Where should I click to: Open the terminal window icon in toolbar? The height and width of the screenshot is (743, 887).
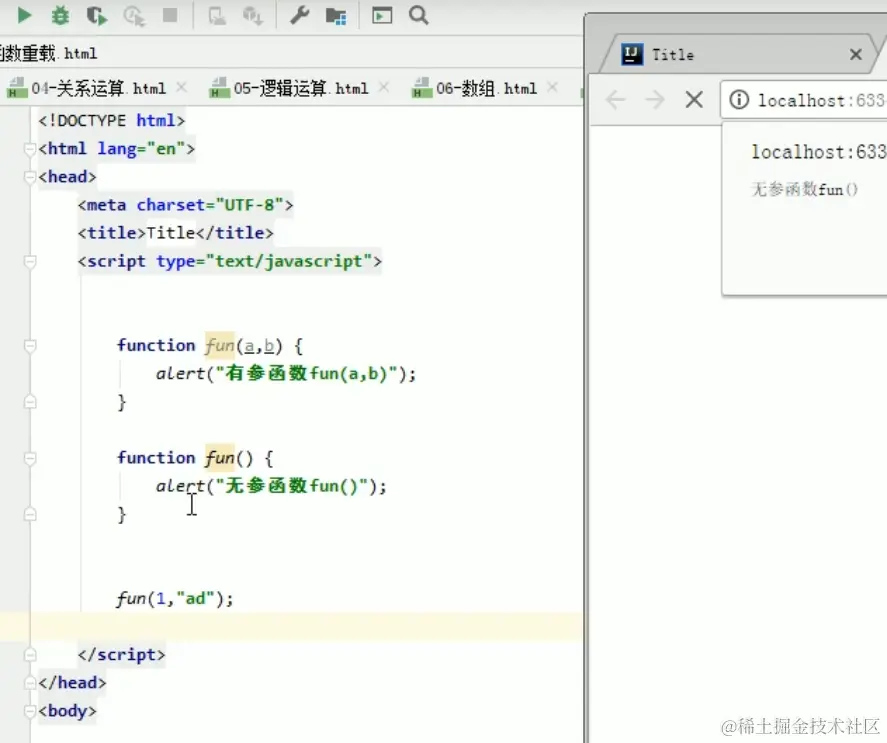point(382,15)
